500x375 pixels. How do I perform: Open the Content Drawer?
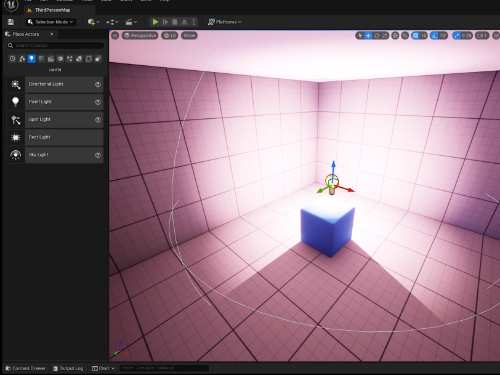(25, 368)
